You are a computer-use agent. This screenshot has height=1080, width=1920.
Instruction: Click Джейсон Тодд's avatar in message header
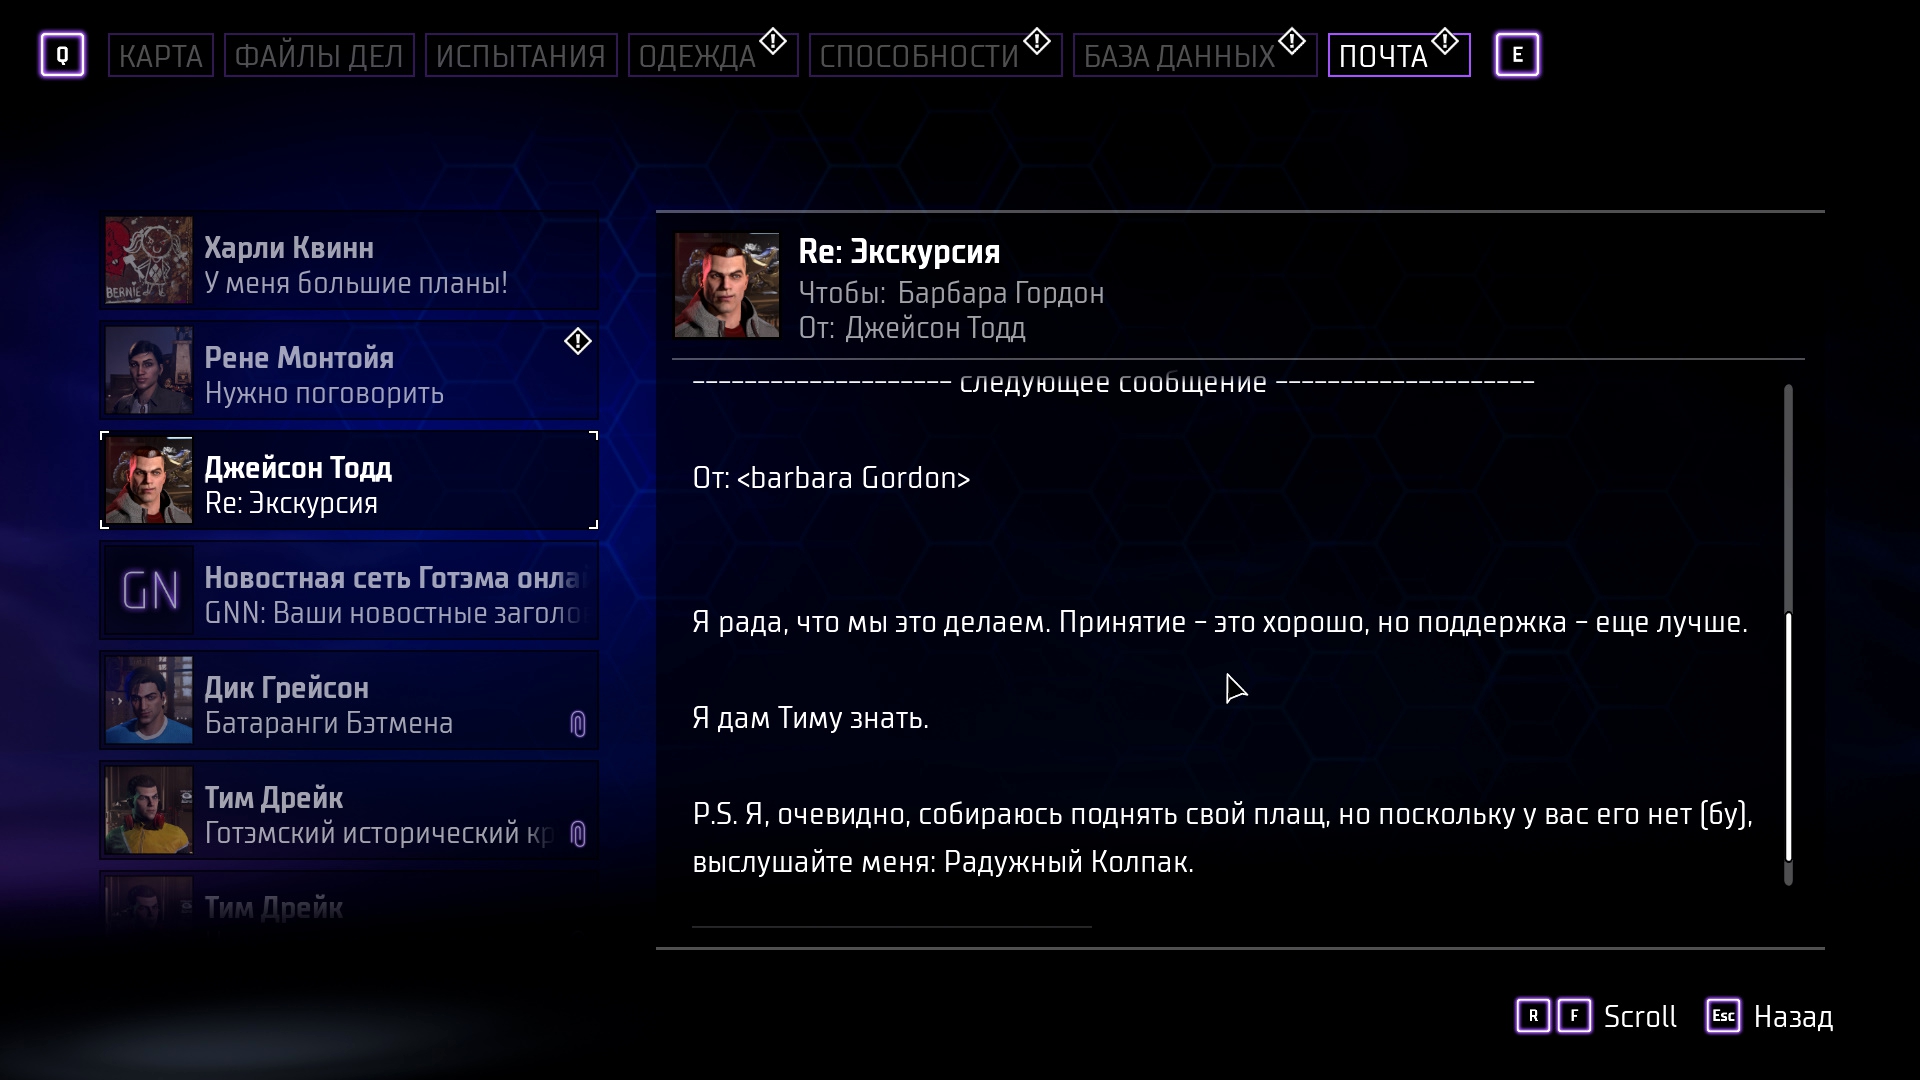point(727,285)
